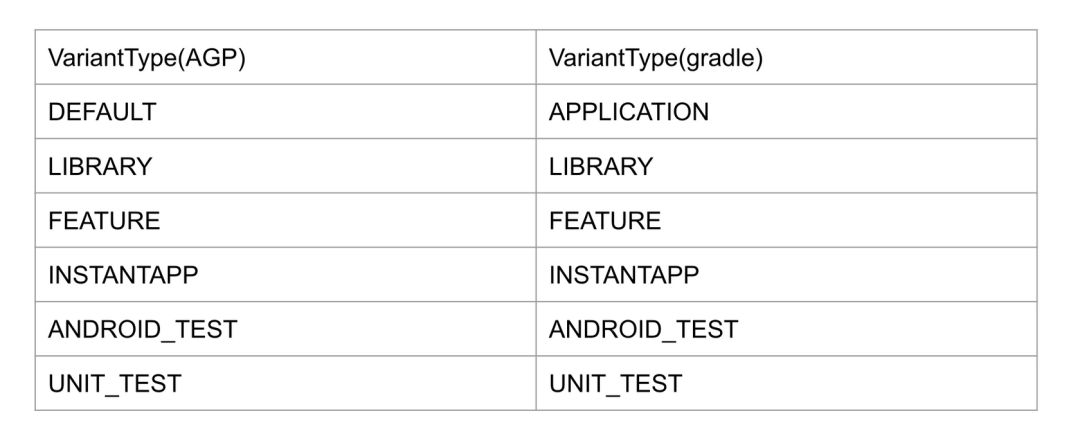Click INSTANTAPP in the VariantType(AGP) column

pos(123,275)
